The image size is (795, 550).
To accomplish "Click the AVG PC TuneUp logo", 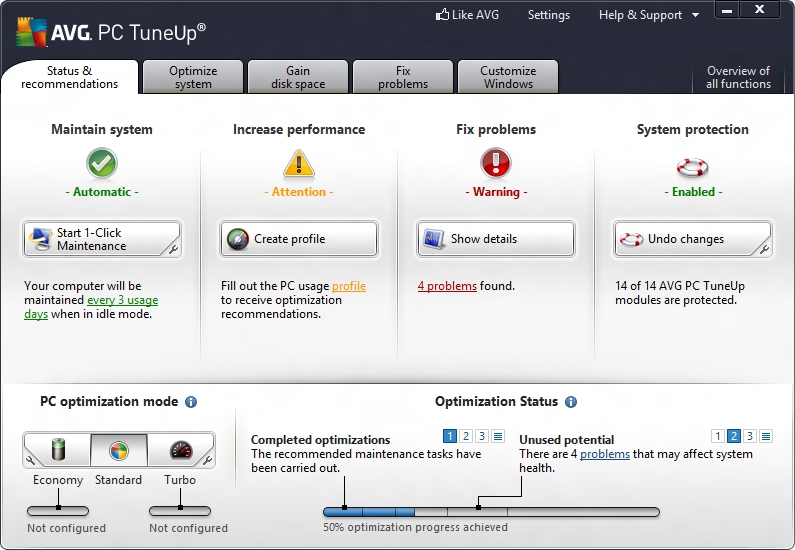I will [x=111, y=31].
